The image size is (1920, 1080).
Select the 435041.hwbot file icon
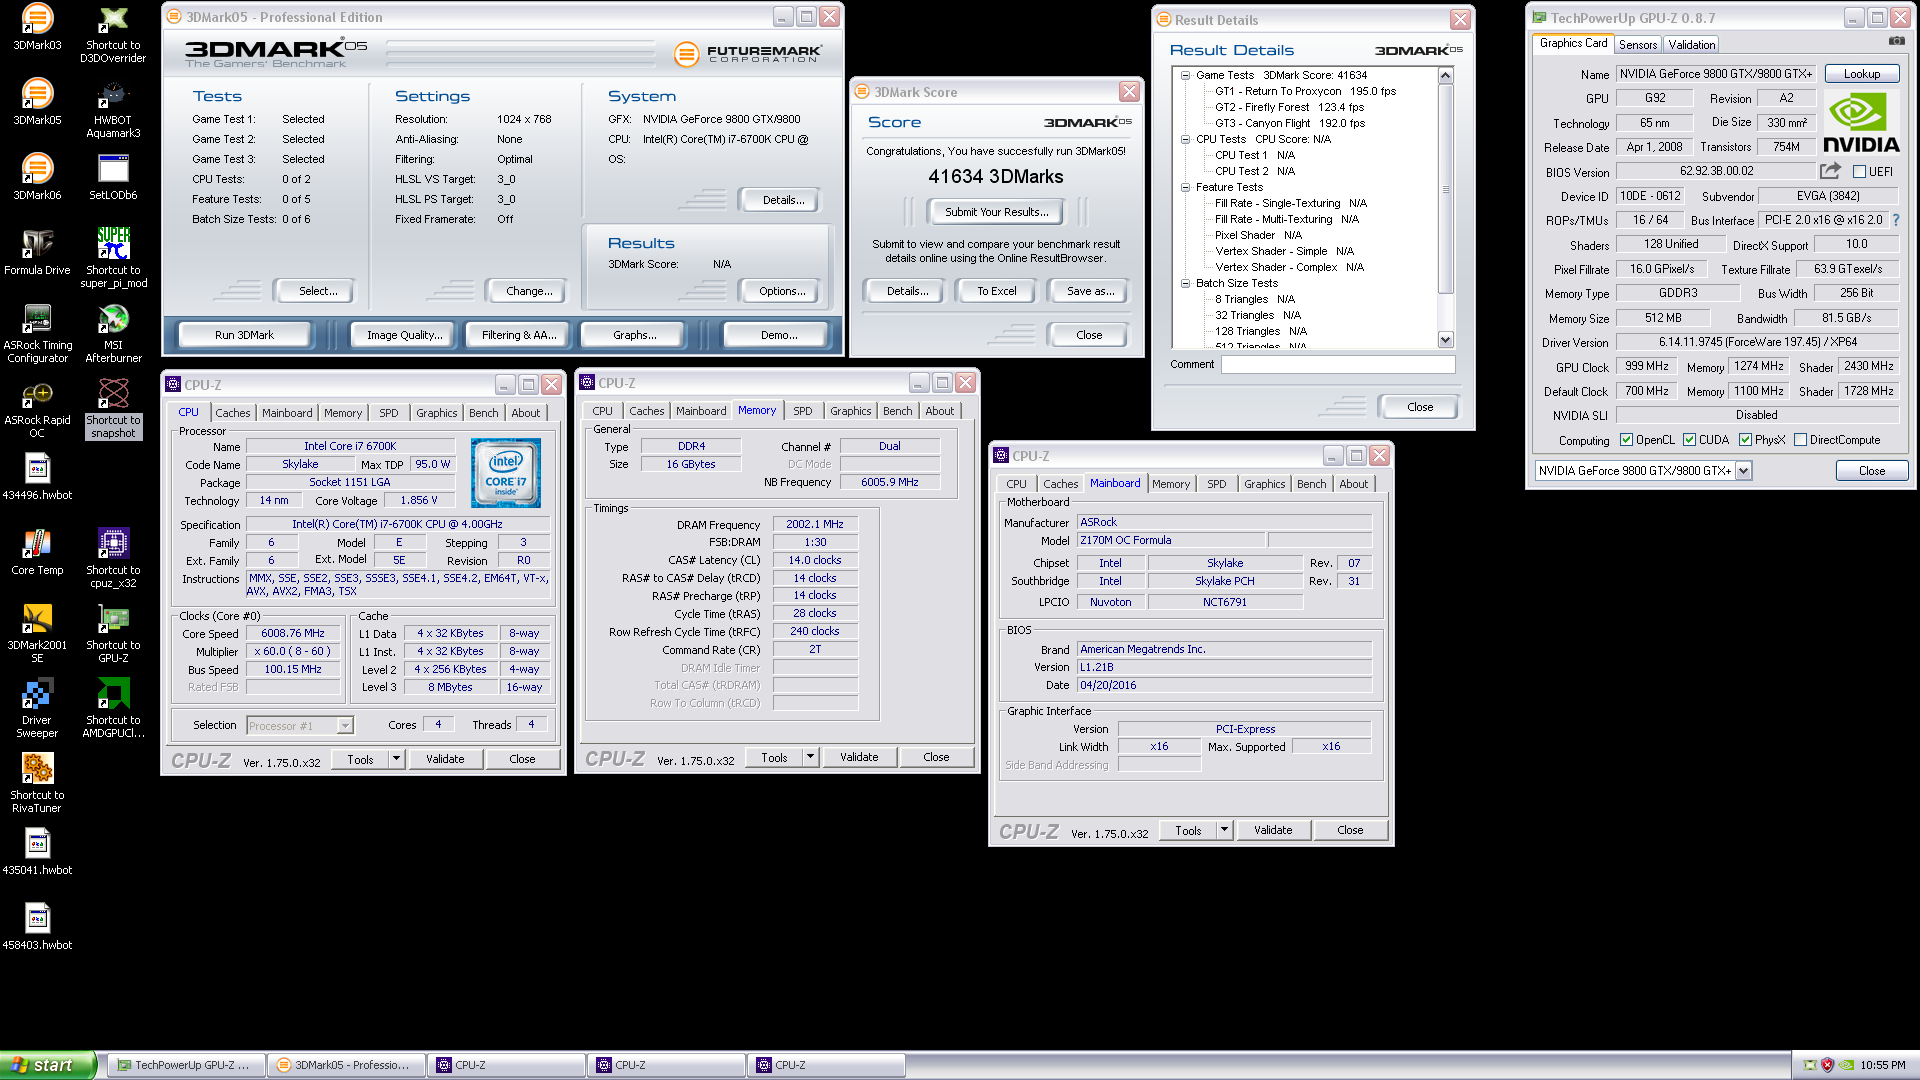coord(37,852)
